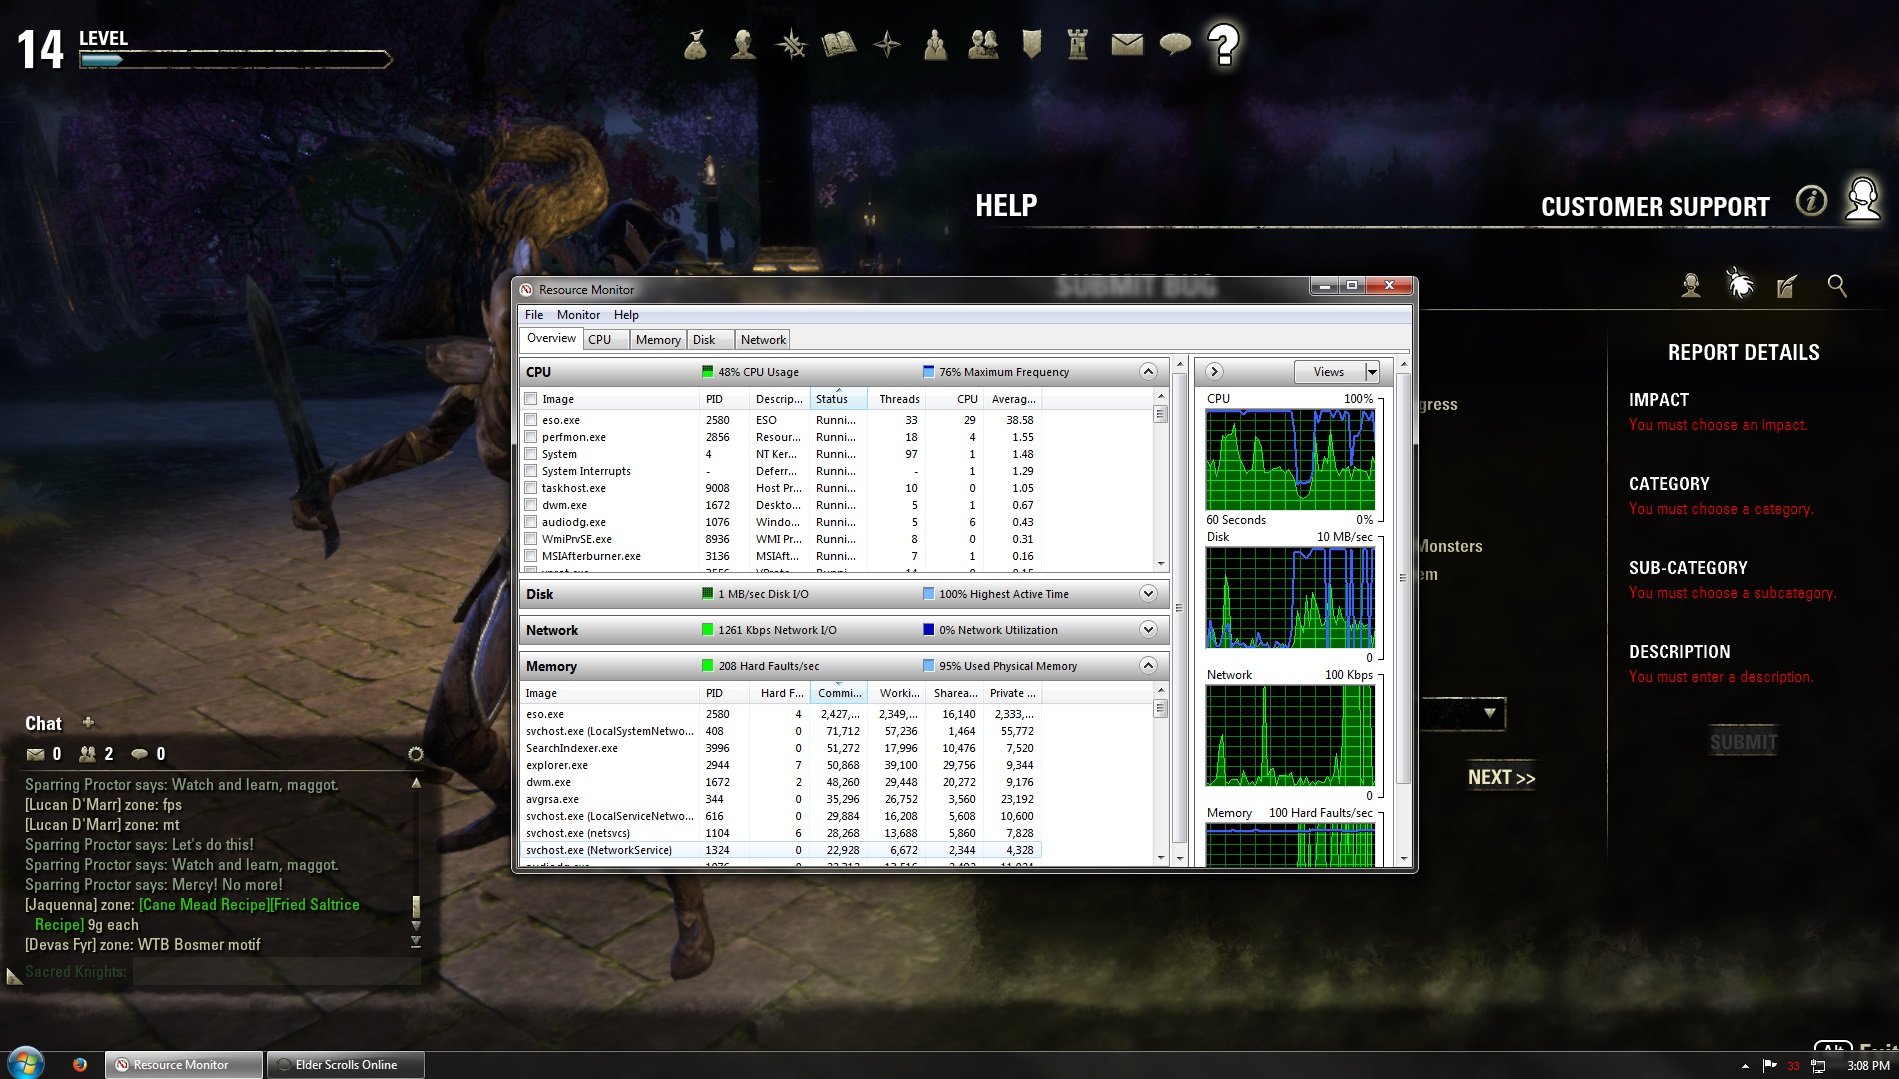Click the chat friends count icon
The image size is (1899, 1079).
88,754
